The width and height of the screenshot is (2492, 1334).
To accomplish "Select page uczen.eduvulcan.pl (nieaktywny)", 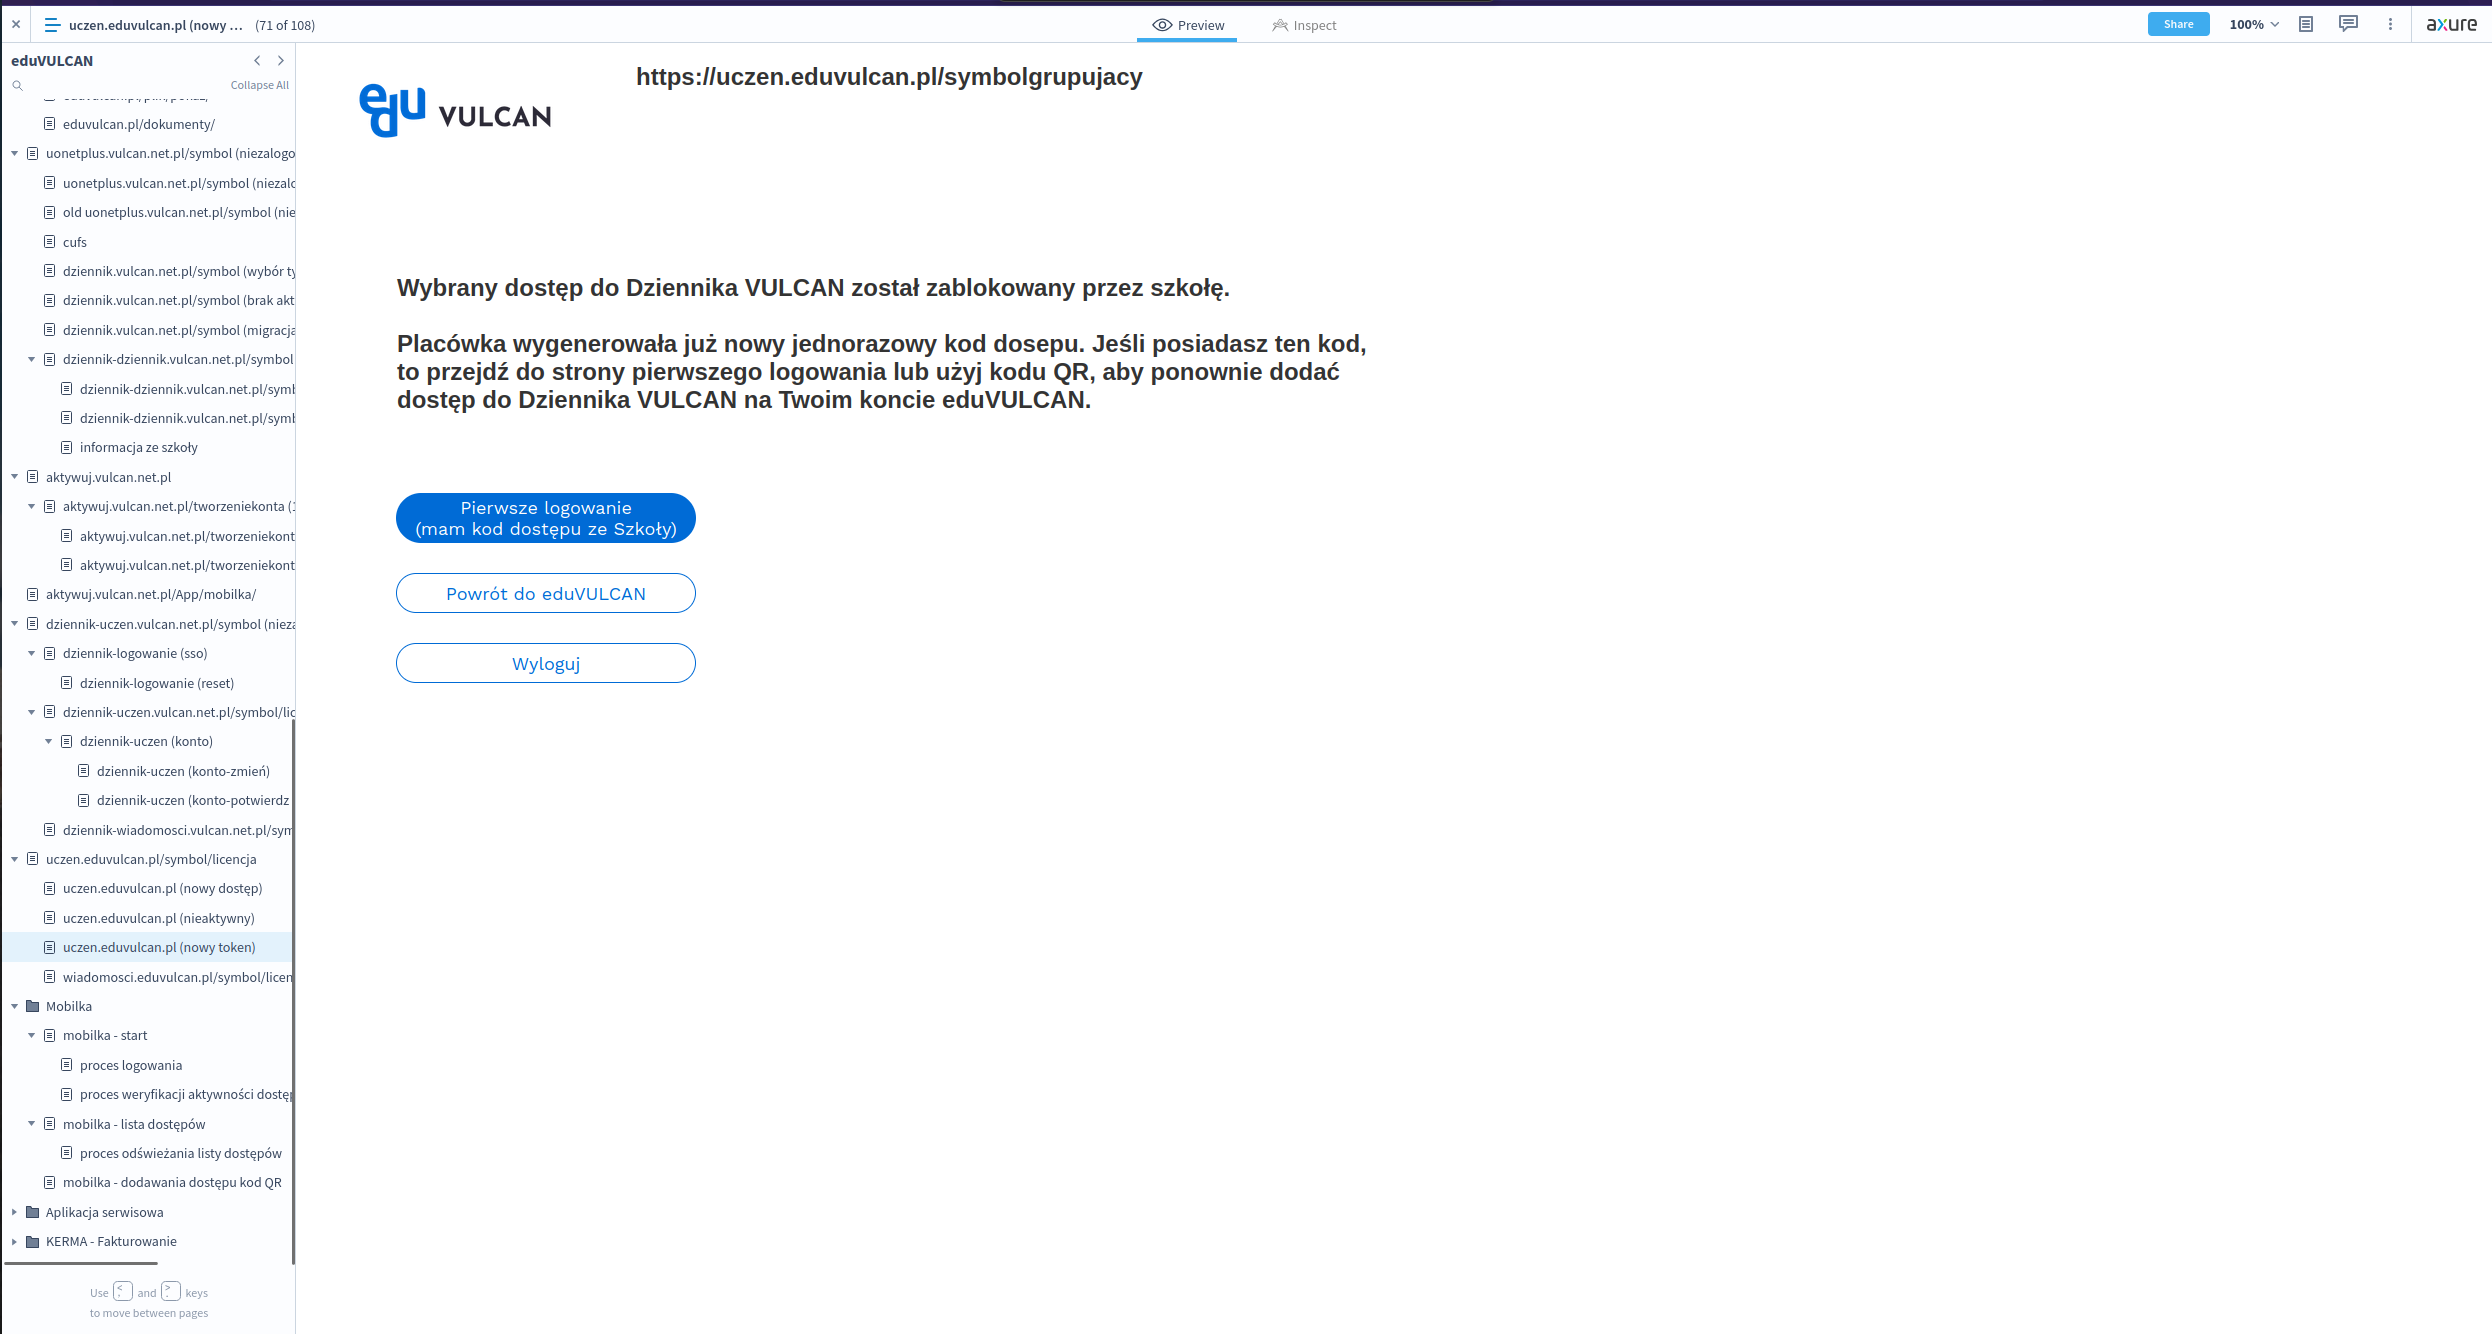I will pyautogui.click(x=158, y=918).
